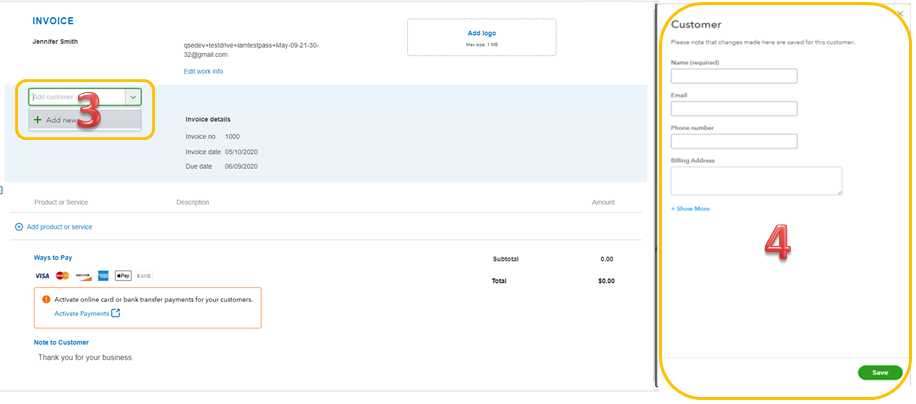The image size is (916, 404).
Task: Click the Add customer input field
Action: click(x=78, y=97)
